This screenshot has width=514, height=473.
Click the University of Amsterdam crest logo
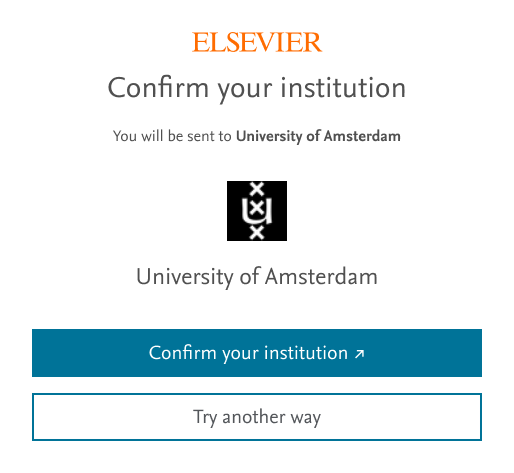[257, 211]
